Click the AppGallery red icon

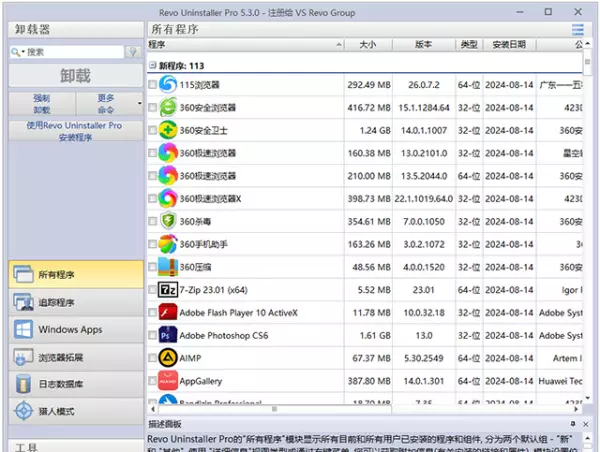click(x=168, y=381)
